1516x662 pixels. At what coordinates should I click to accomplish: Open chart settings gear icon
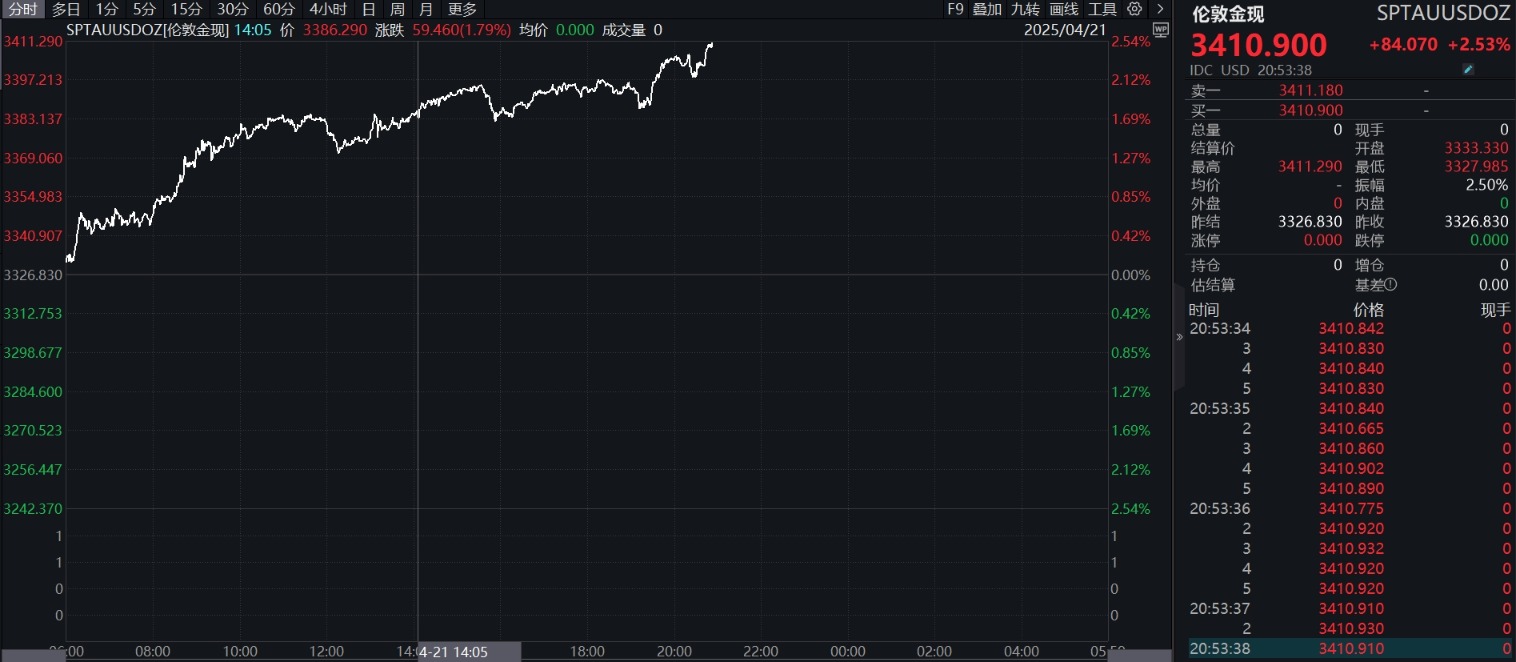(1134, 9)
